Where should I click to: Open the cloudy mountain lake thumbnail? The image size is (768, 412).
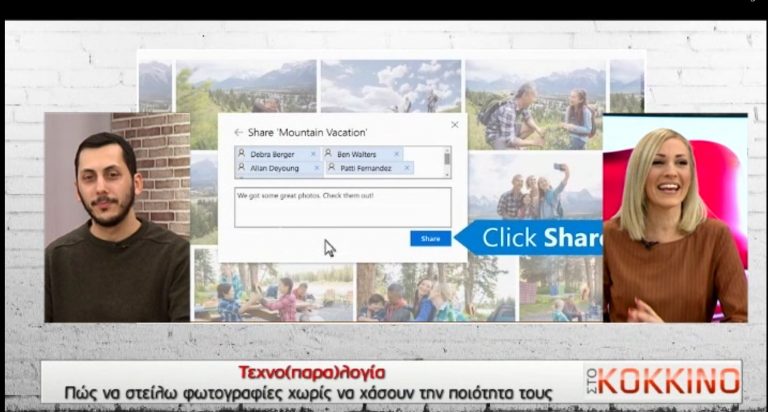(x=390, y=86)
